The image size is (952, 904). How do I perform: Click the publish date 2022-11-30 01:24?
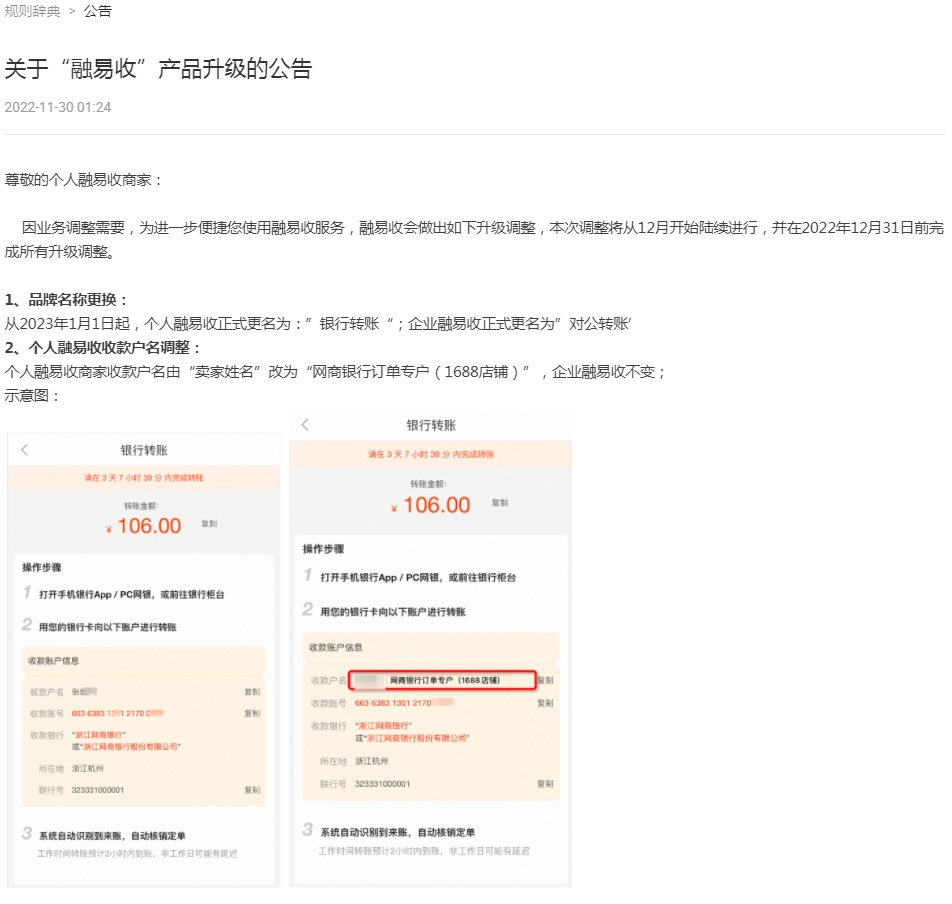pos(58,107)
